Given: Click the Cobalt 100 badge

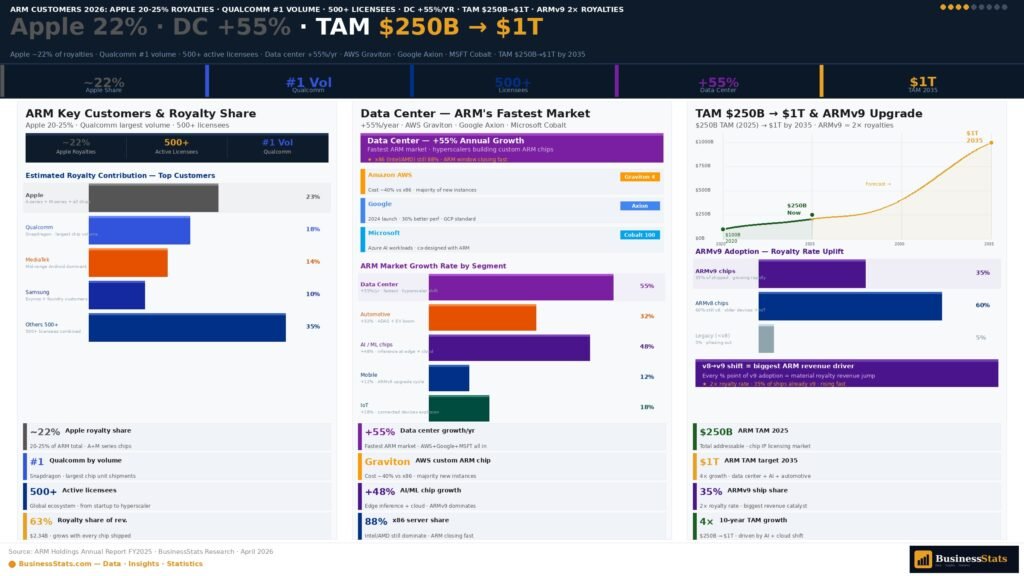Looking at the screenshot, I should coord(639,235).
